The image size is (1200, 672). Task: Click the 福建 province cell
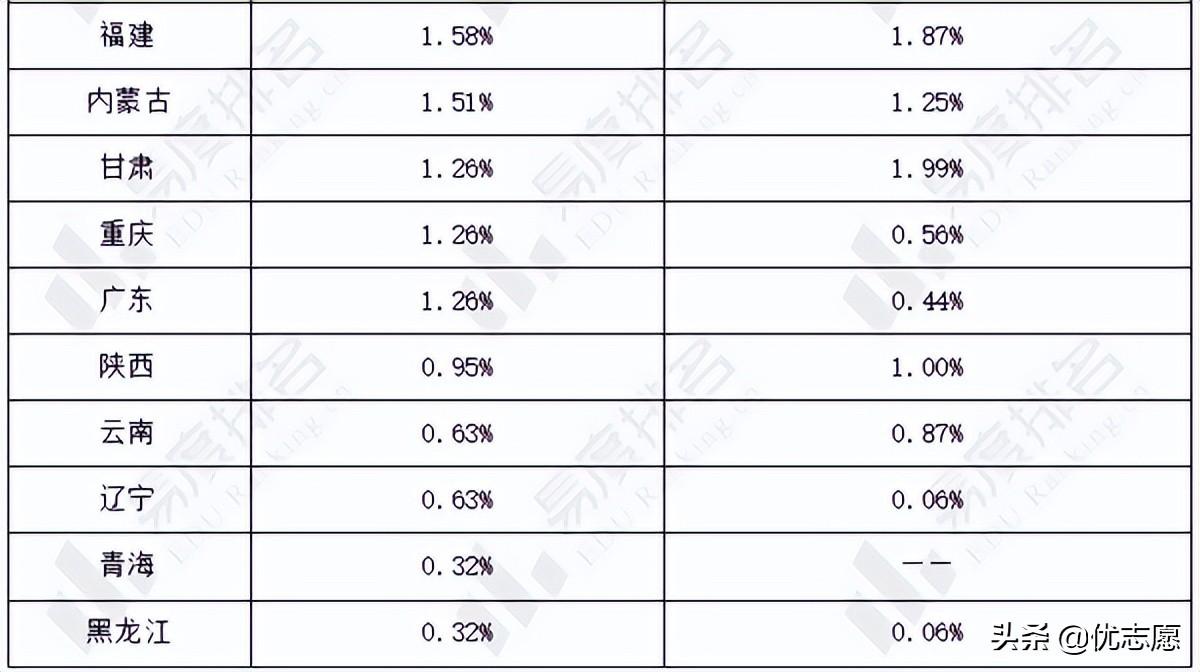(x=127, y=37)
